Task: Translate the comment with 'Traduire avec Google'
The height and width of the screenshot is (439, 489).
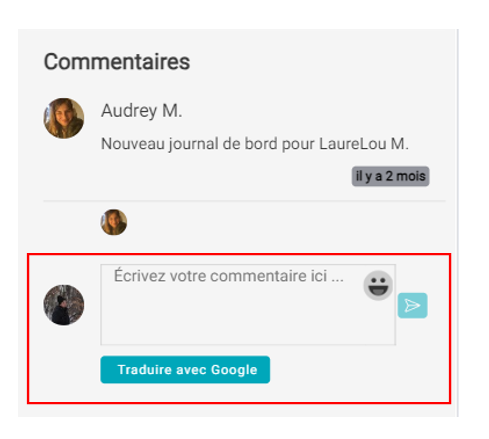Action: [185, 370]
